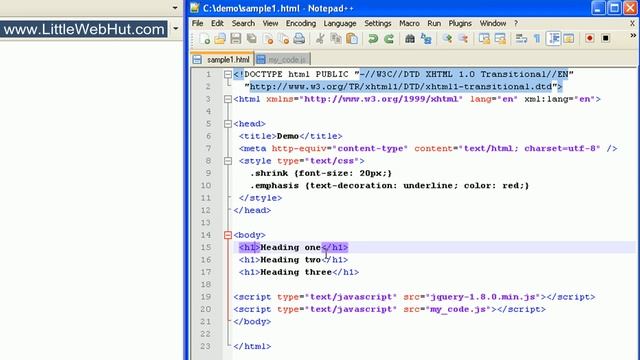The height and width of the screenshot is (360, 640).
Task: Paste with the clipboard icon
Action: 352,39
